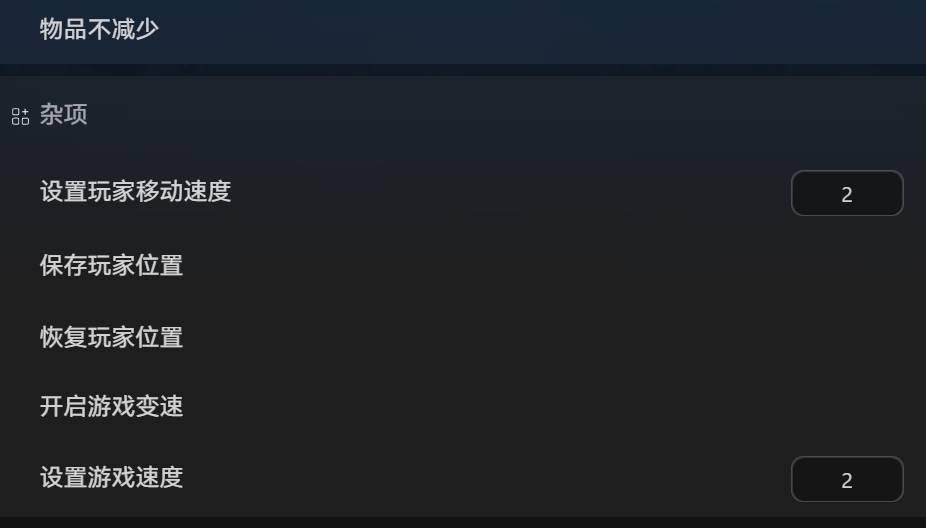Choose the 保存玩家位置 list entry
The width and height of the screenshot is (926, 528).
click(463, 266)
